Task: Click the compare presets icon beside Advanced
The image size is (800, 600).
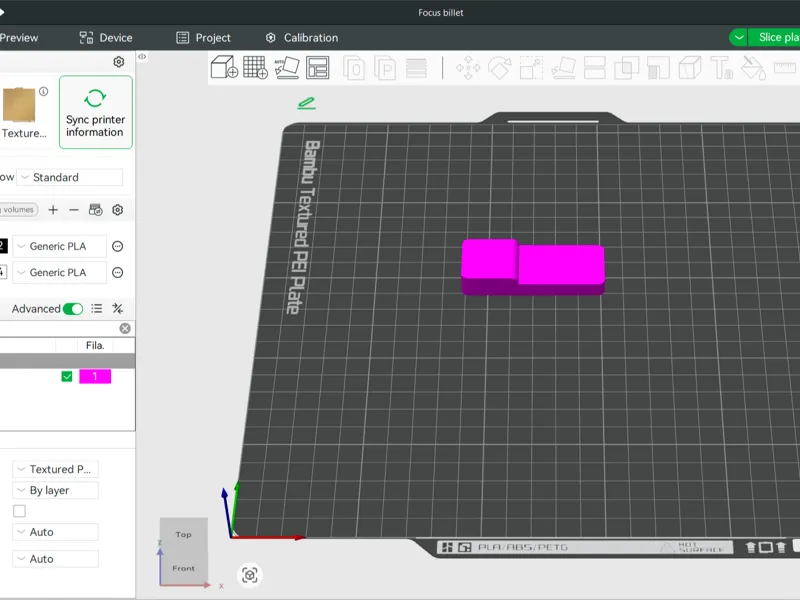Action: [x=117, y=308]
